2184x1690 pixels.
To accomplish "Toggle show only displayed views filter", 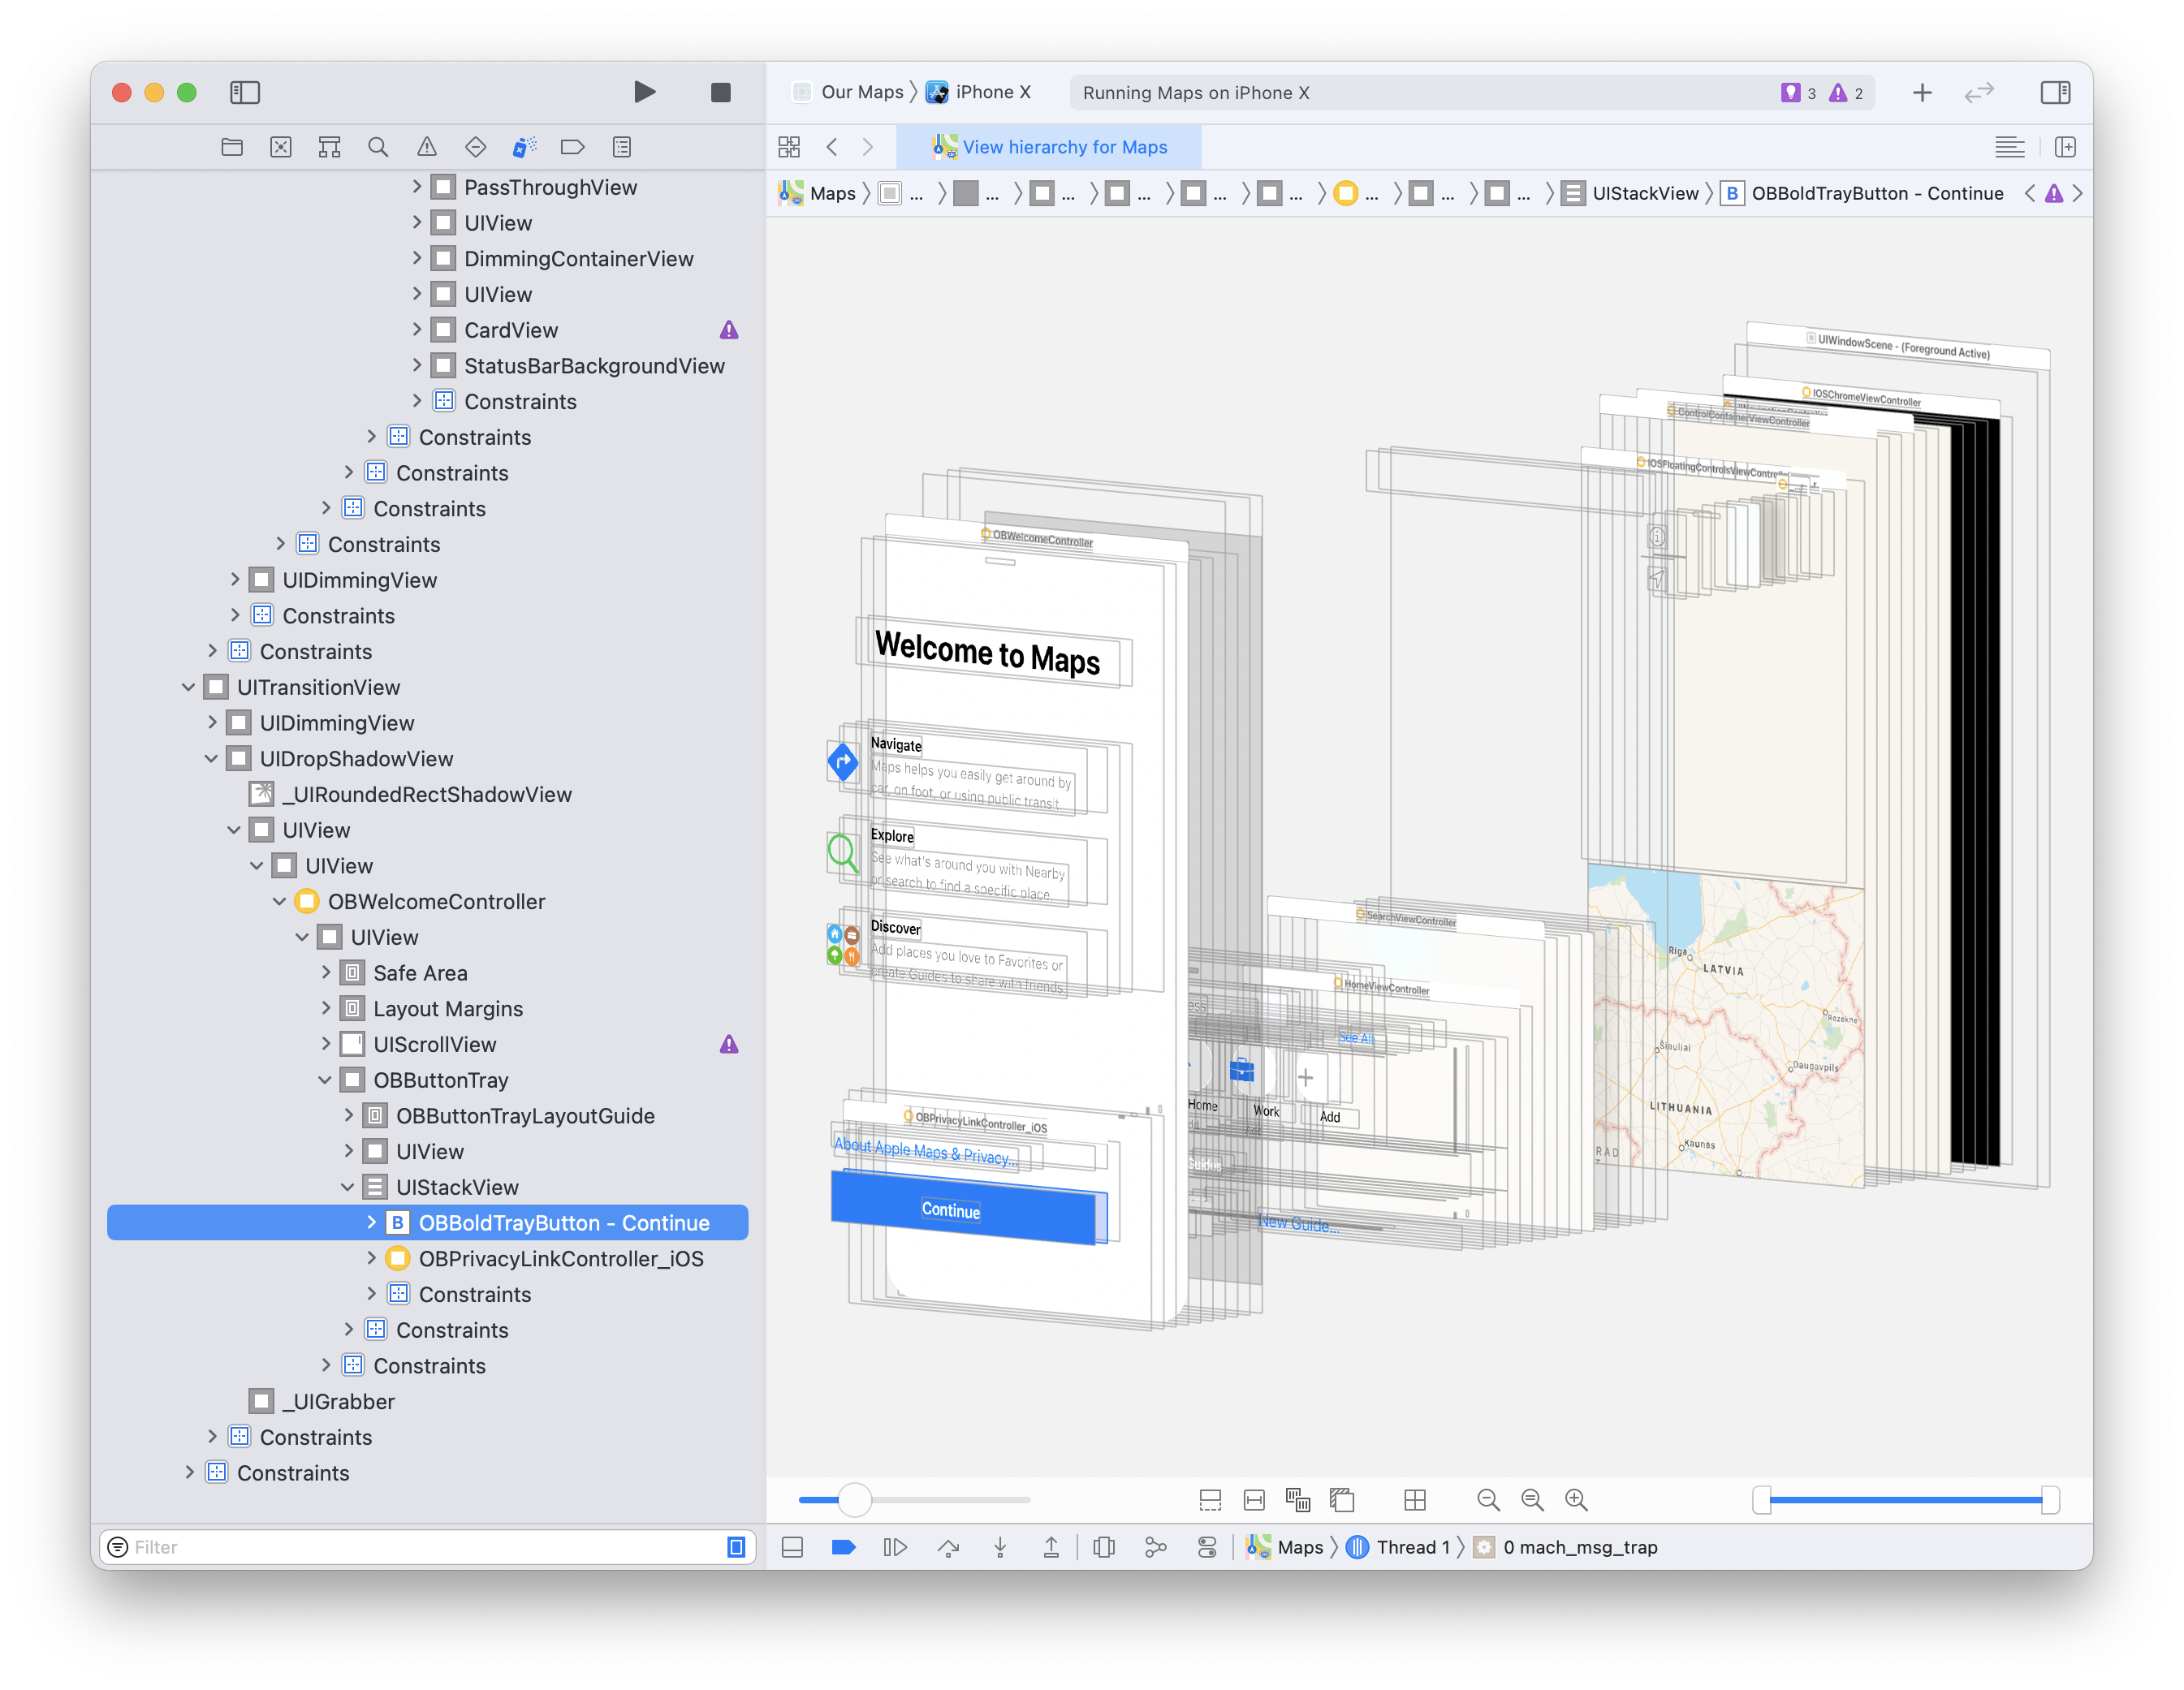I will [736, 1547].
